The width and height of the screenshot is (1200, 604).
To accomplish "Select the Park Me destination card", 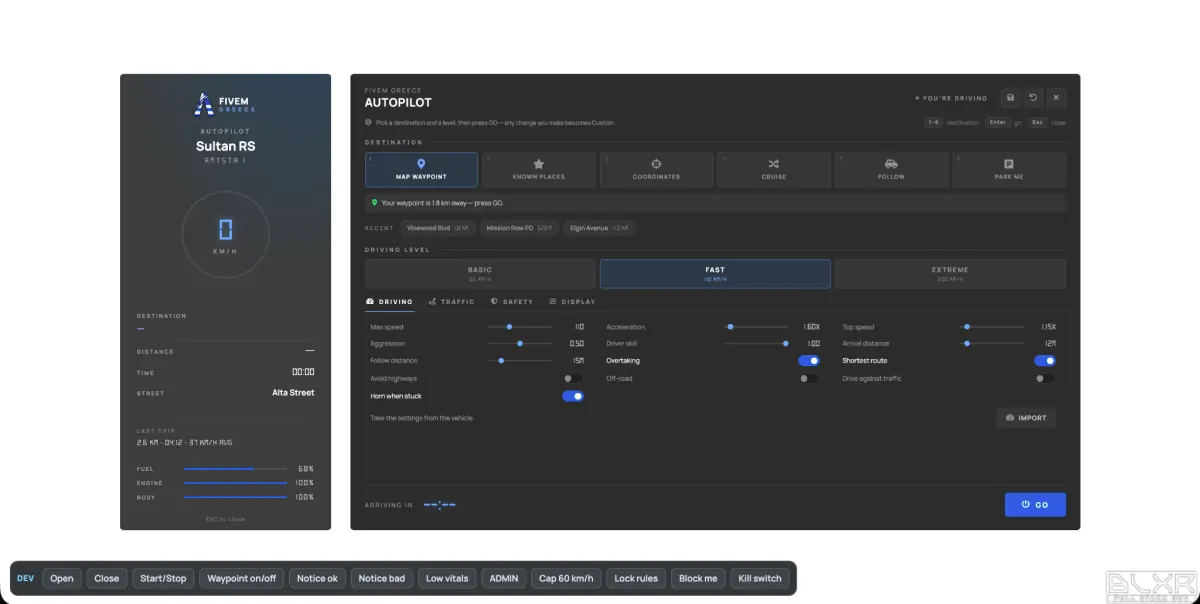I will point(1009,169).
